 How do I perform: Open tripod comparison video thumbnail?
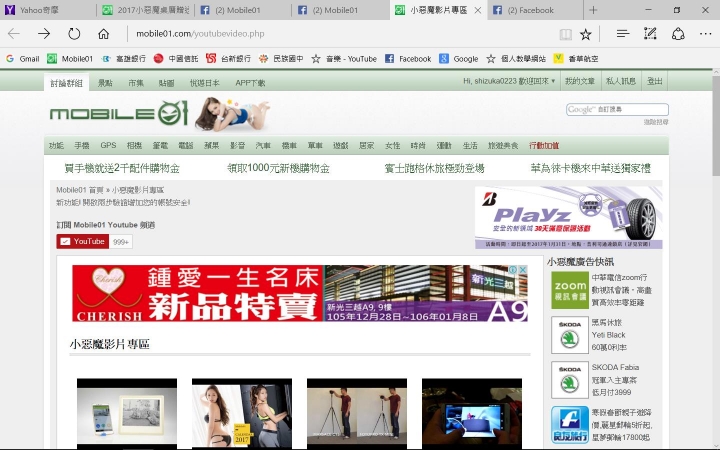pos(357,413)
